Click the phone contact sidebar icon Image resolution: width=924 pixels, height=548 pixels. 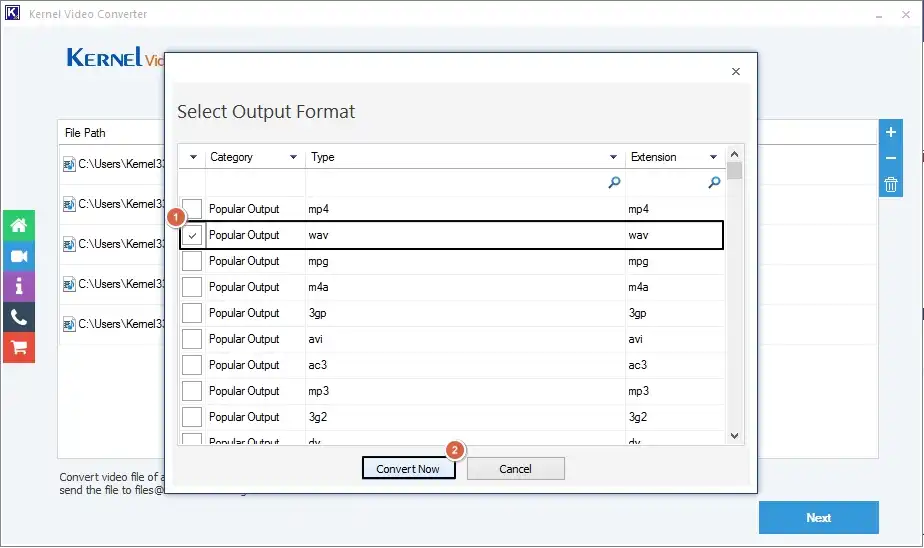click(19, 318)
